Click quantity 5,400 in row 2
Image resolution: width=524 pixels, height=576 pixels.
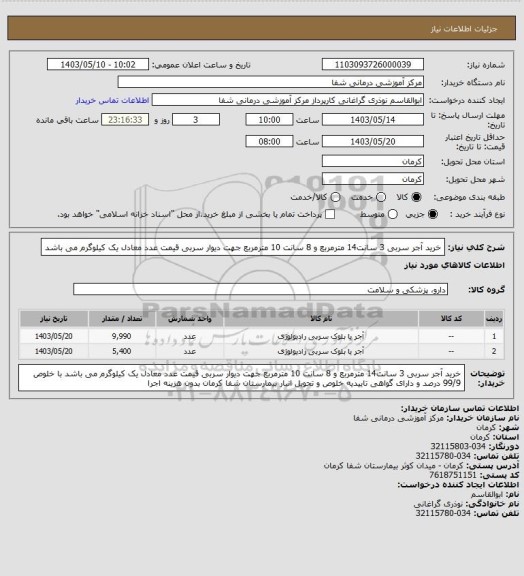point(122,352)
